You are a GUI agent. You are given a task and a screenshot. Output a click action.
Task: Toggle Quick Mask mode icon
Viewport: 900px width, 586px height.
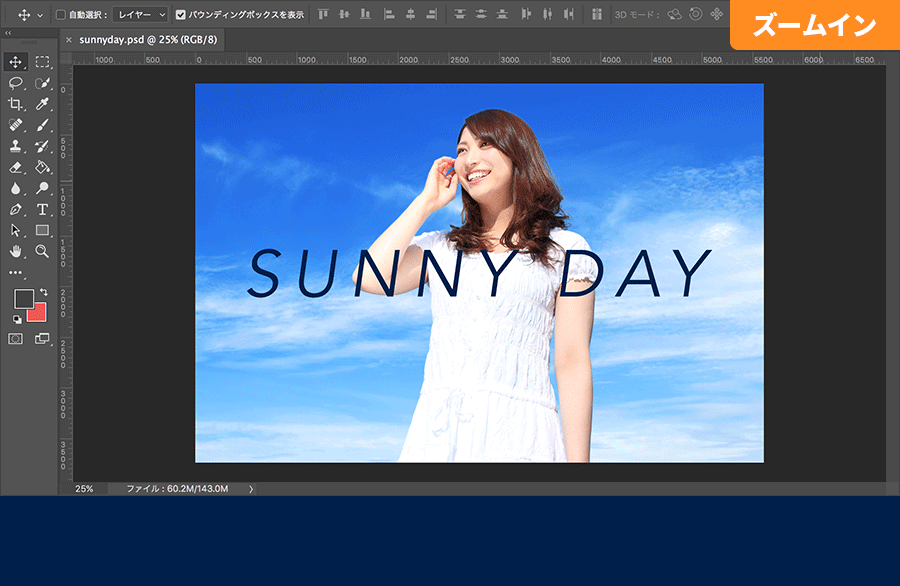16,339
